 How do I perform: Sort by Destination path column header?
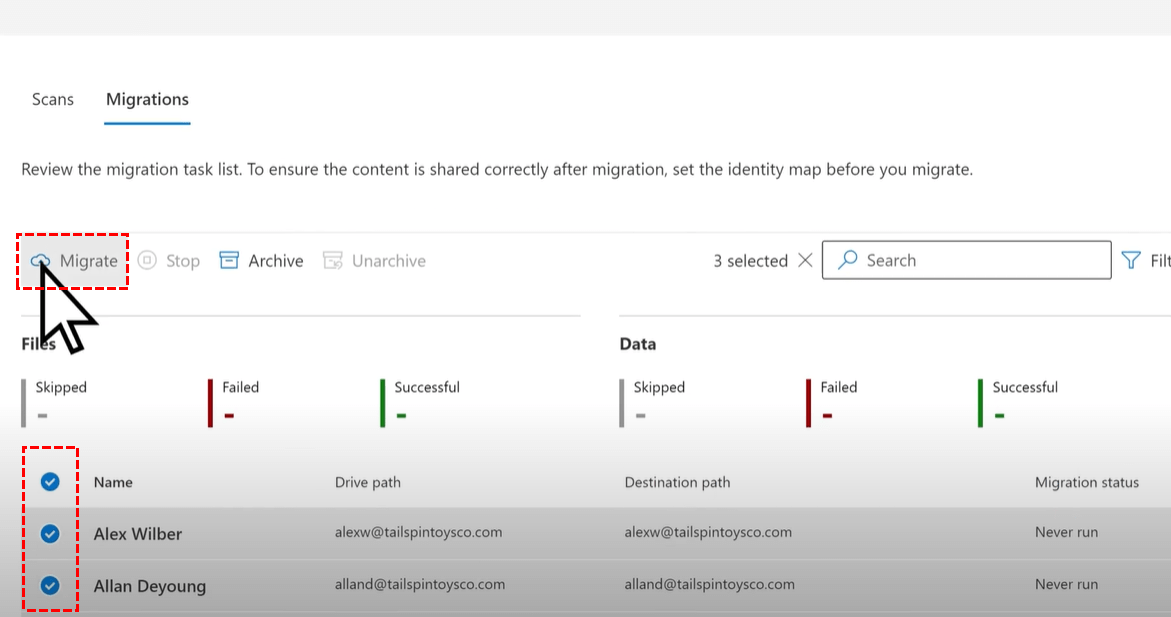click(x=677, y=482)
